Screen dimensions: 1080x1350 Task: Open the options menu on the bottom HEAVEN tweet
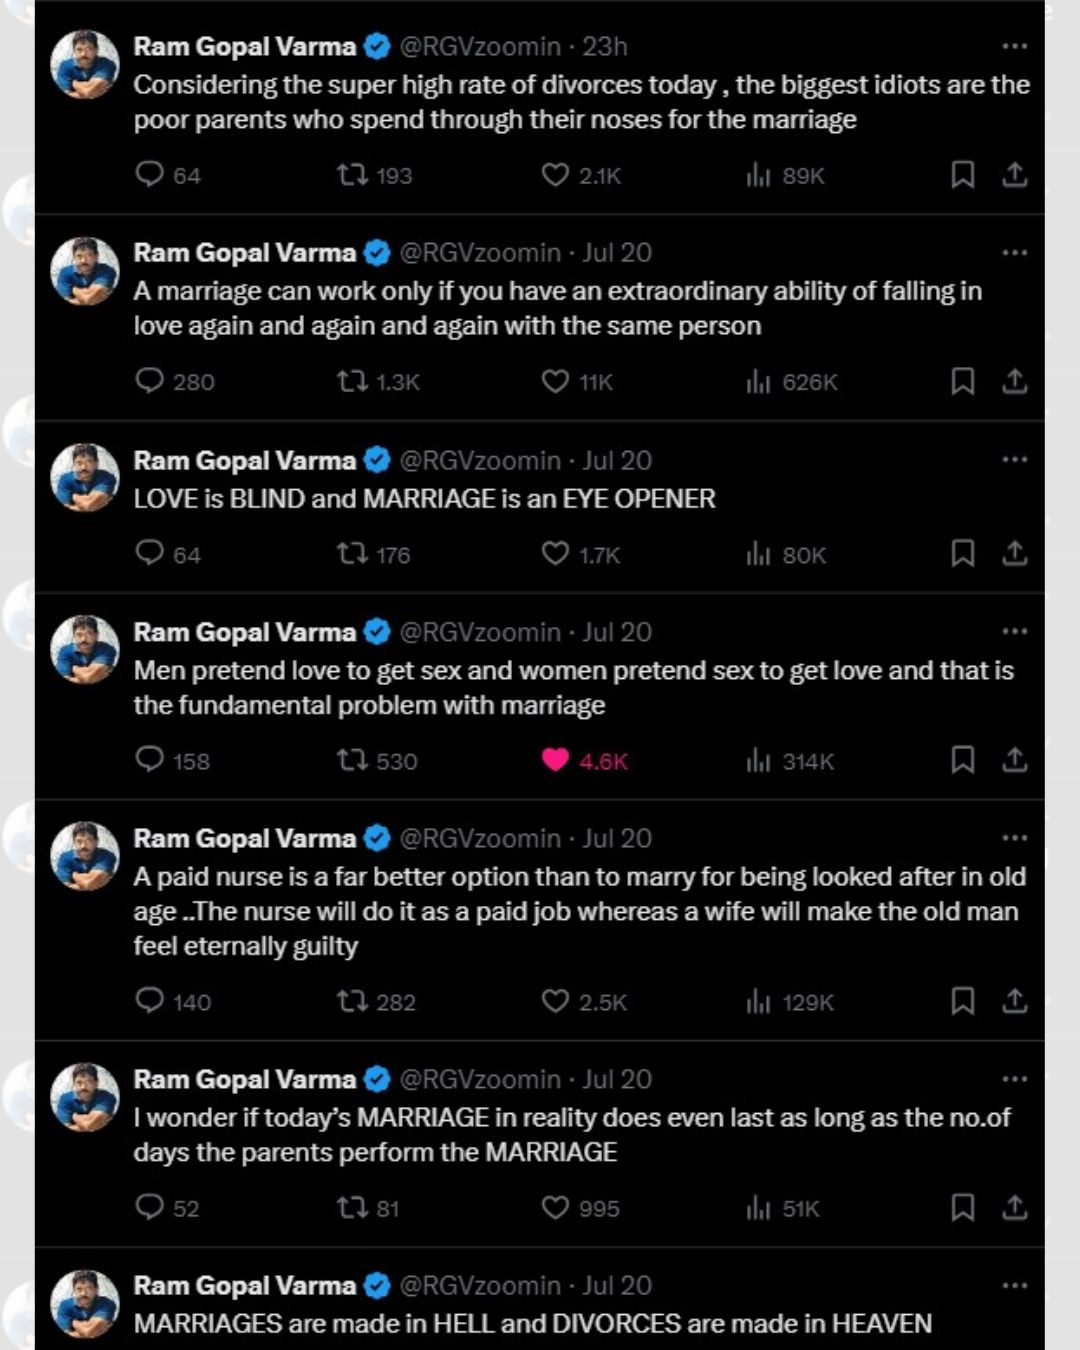[x=1016, y=1285]
